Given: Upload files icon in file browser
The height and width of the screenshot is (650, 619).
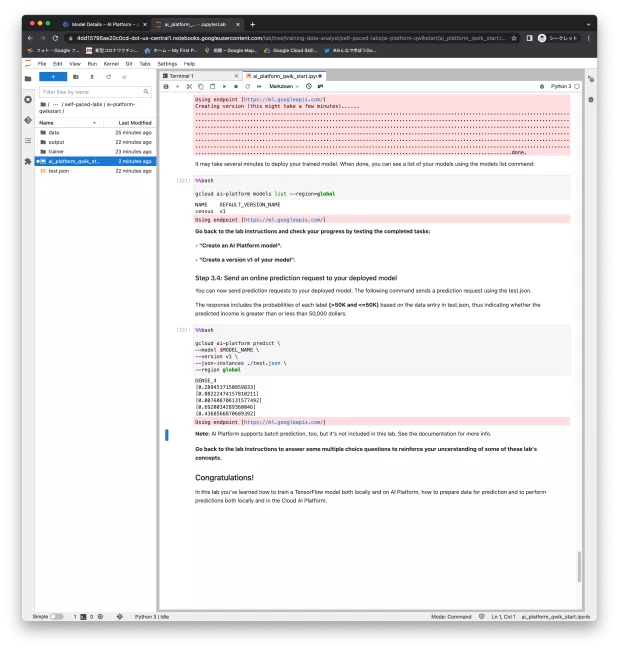Looking at the screenshot, I should pos(92,77).
